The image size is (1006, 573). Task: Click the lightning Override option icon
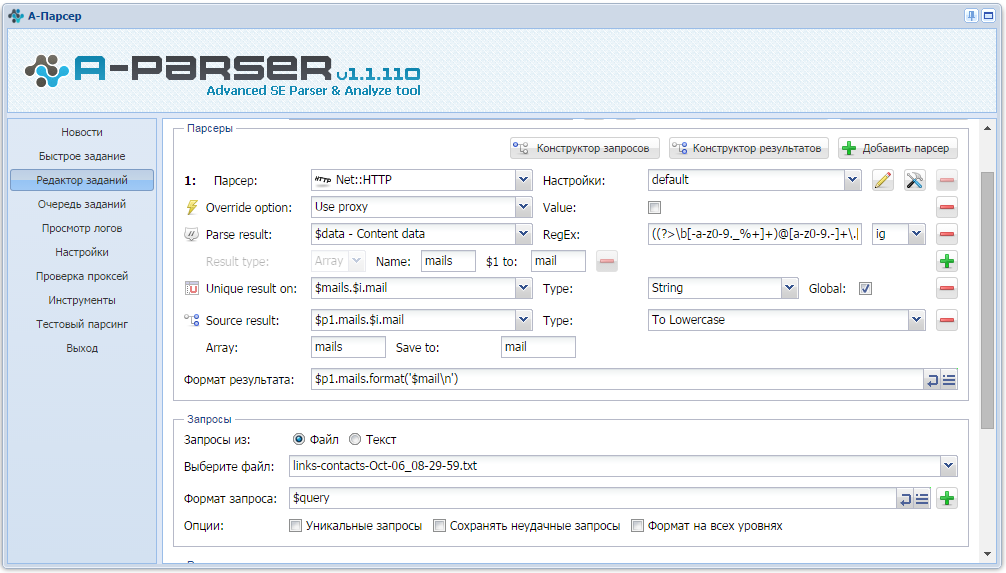(192, 207)
